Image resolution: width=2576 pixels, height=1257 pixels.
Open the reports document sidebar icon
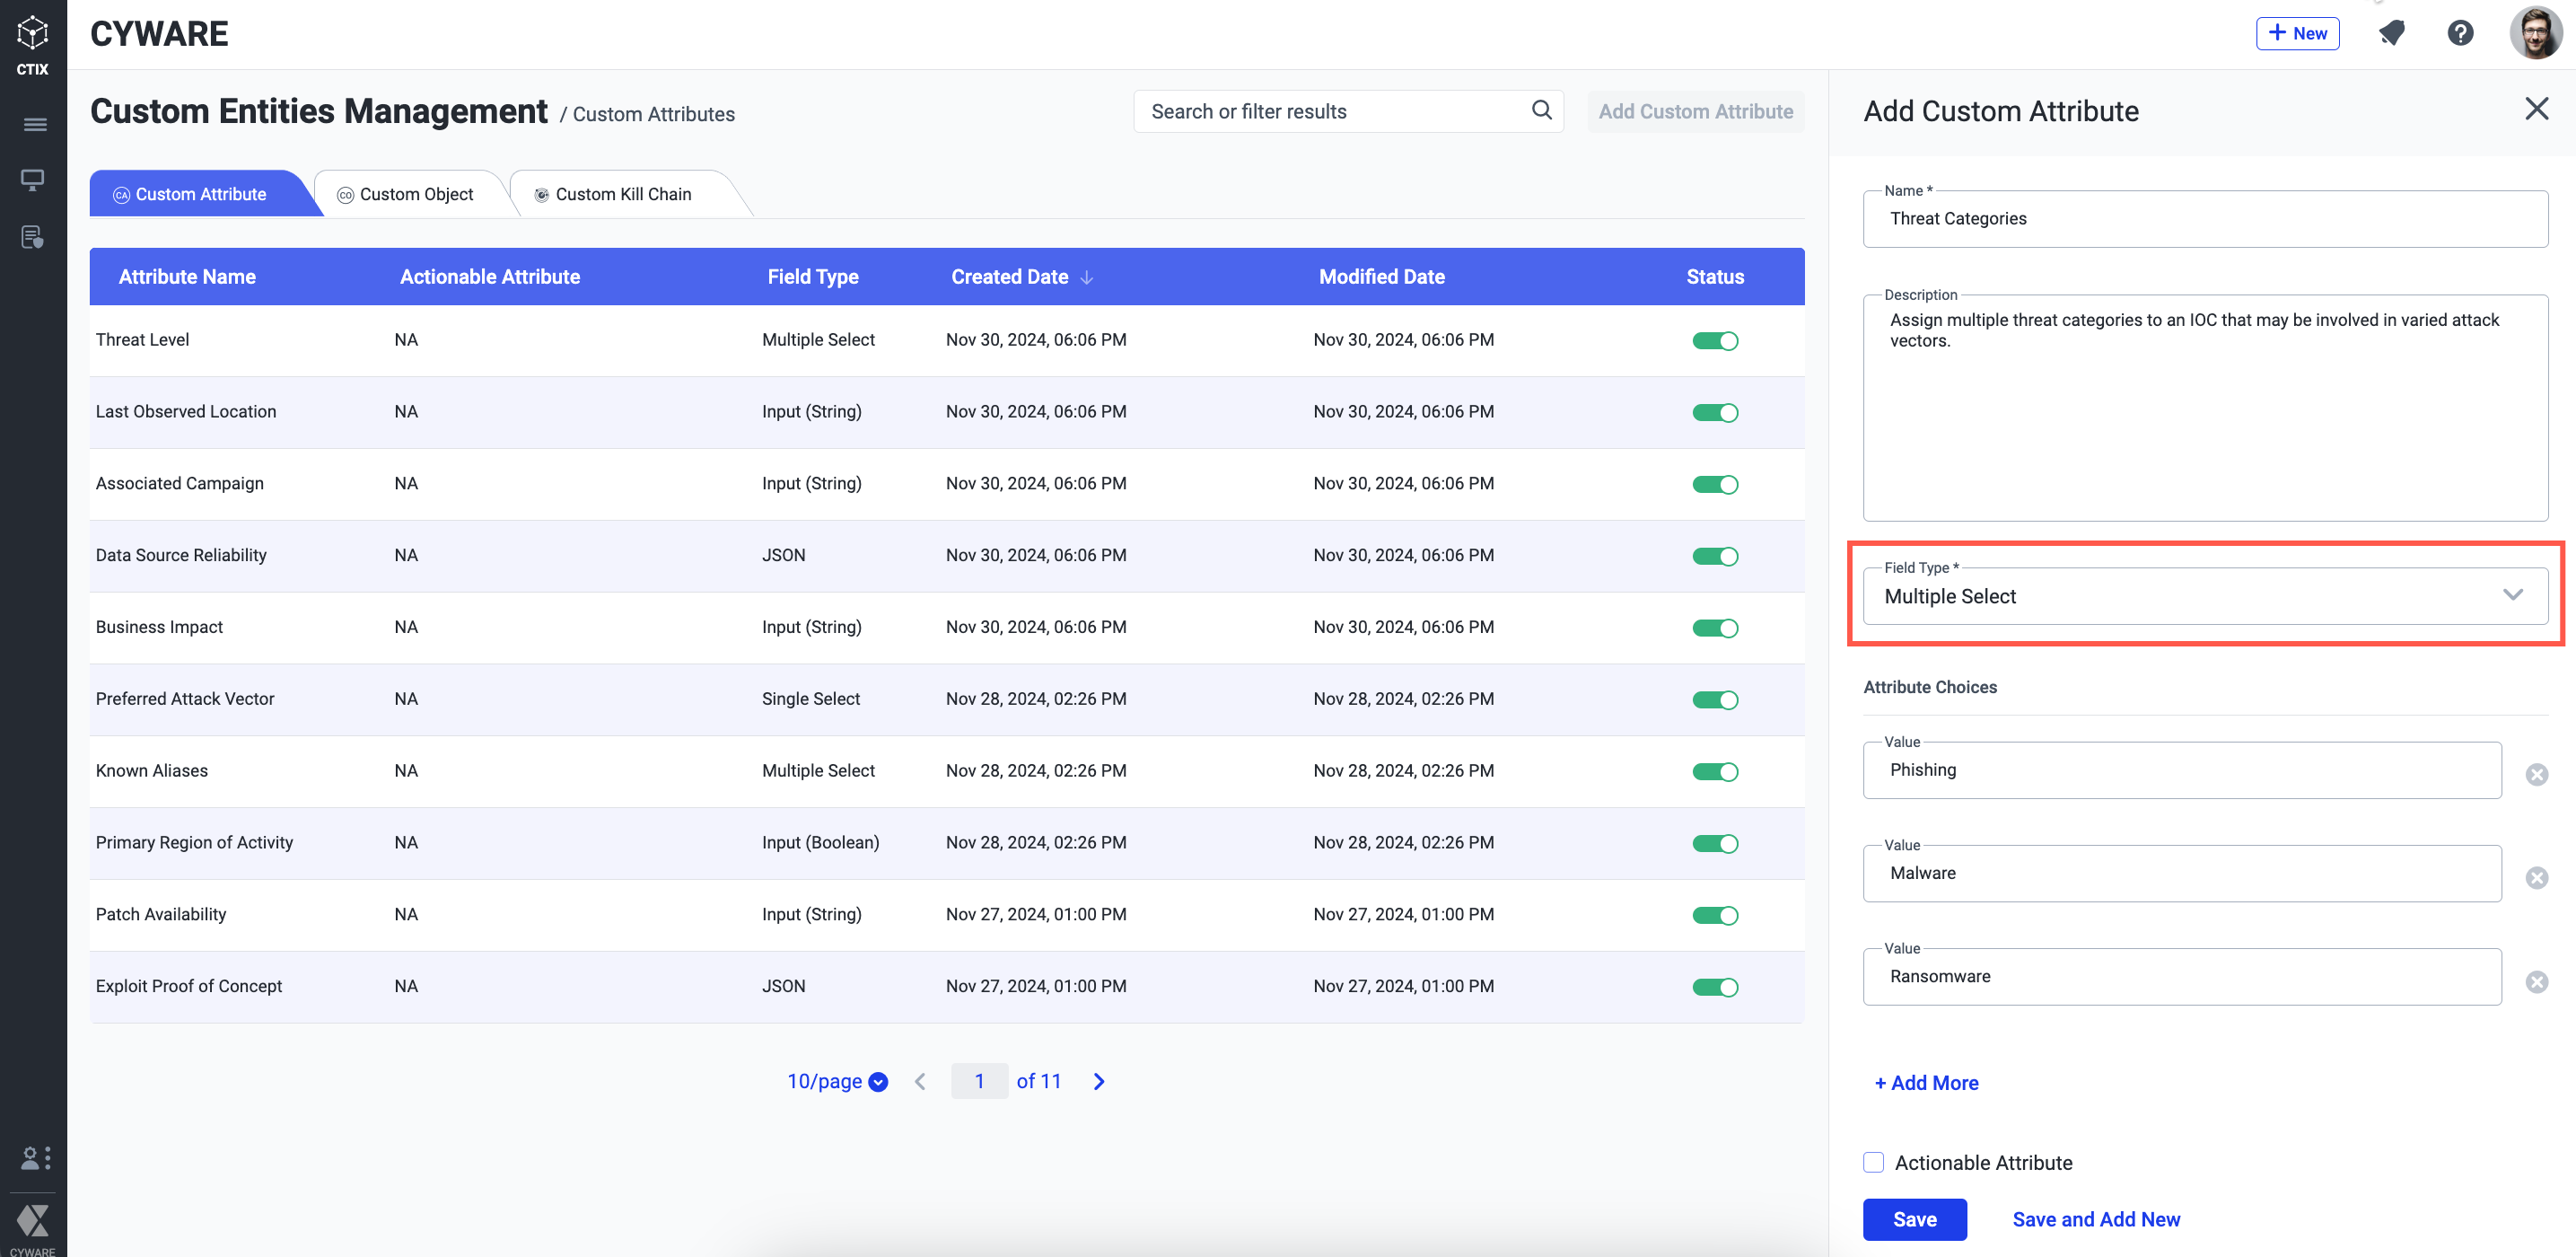[x=33, y=237]
